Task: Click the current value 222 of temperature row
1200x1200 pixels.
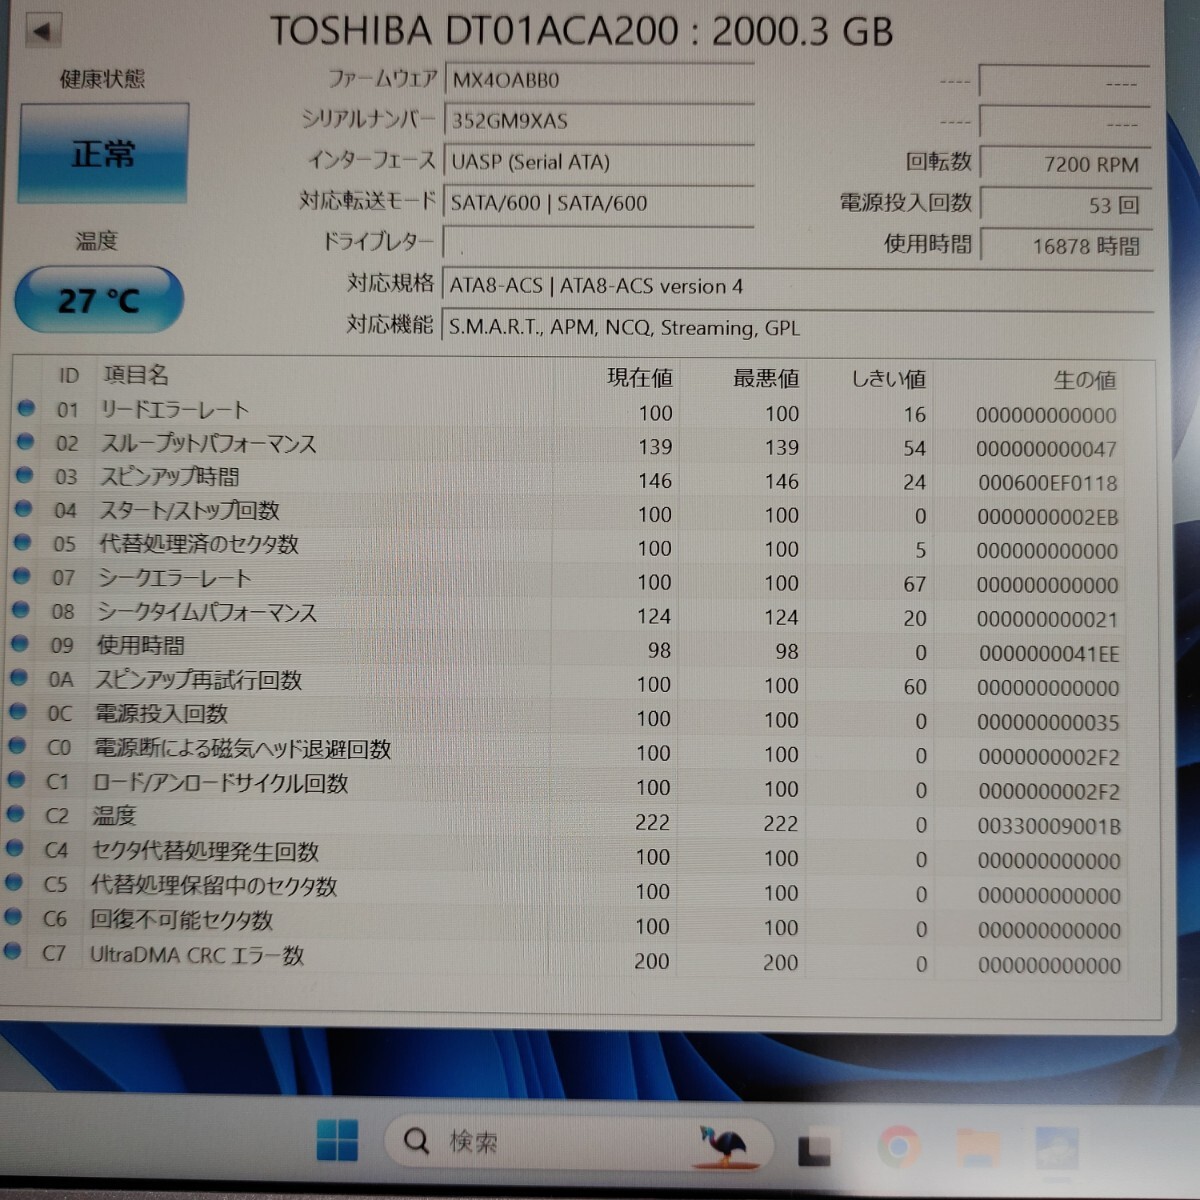Action: pyautogui.click(x=652, y=822)
